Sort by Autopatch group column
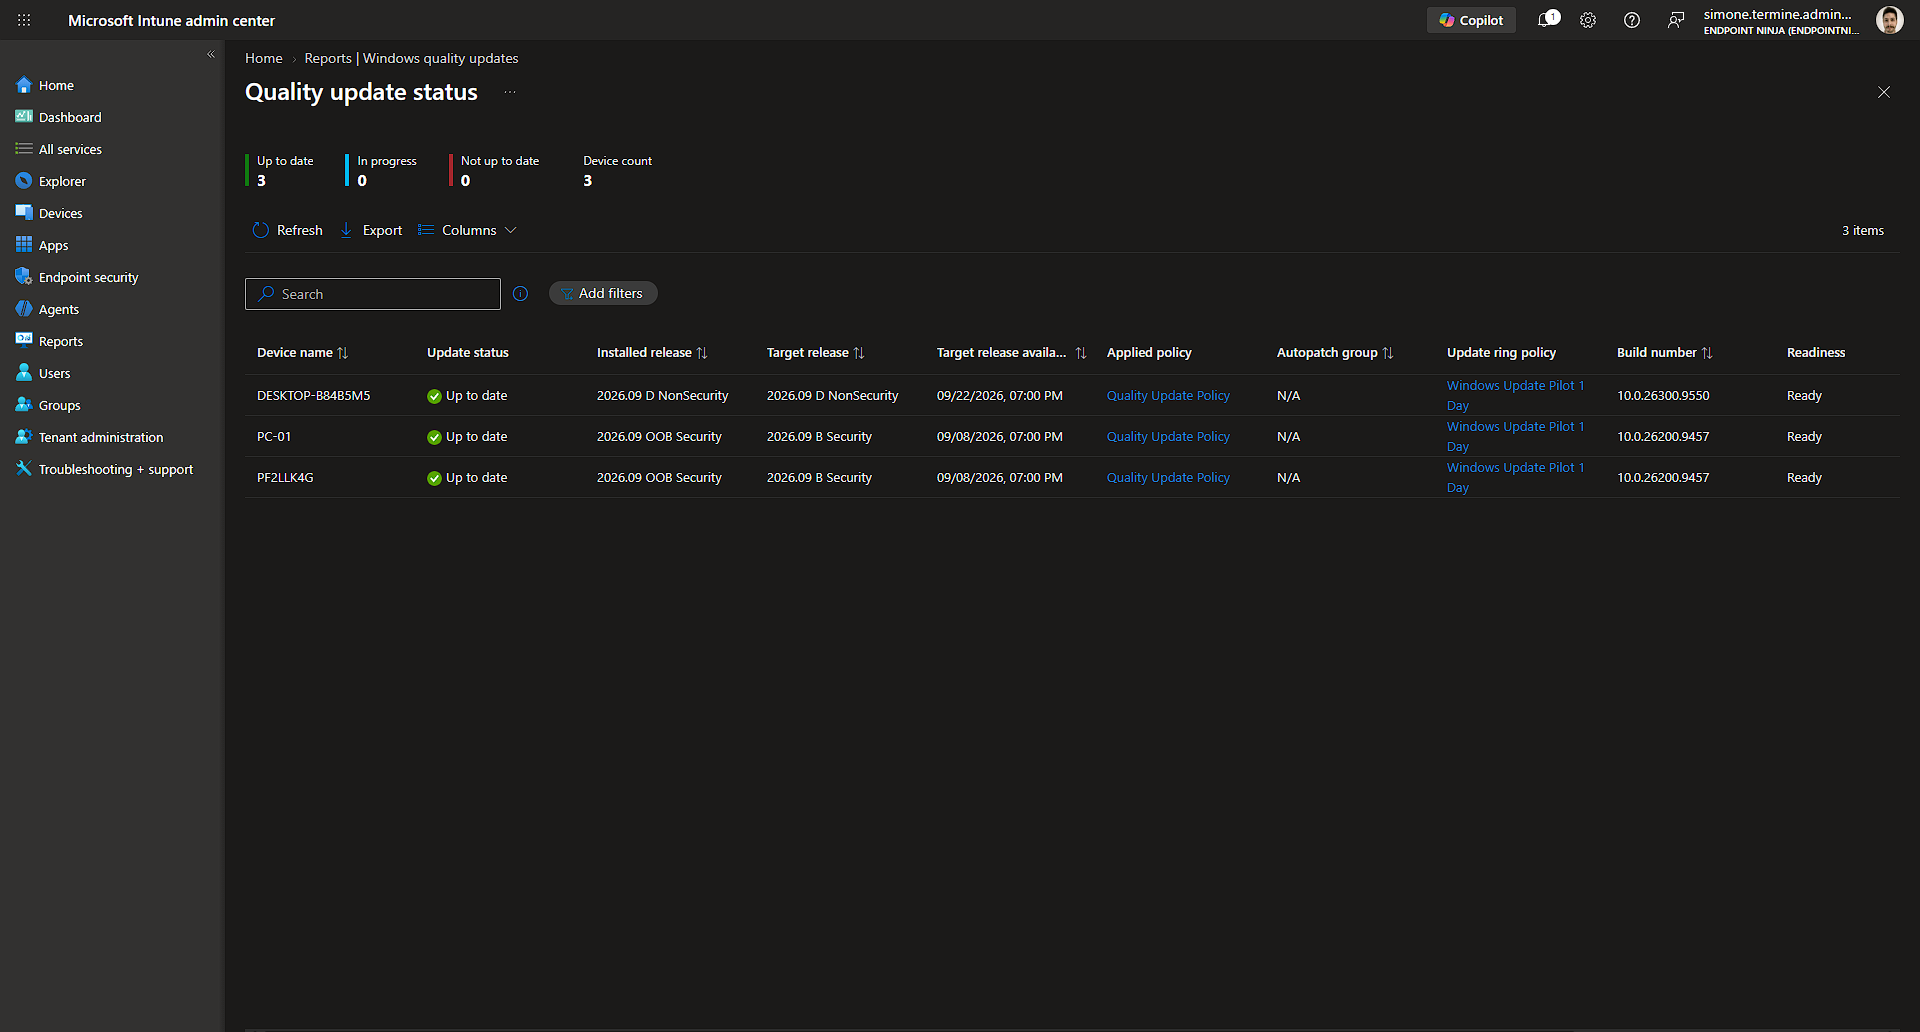Screen dimensions: 1920x1032 pyautogui.click(x=1388, y=353)
